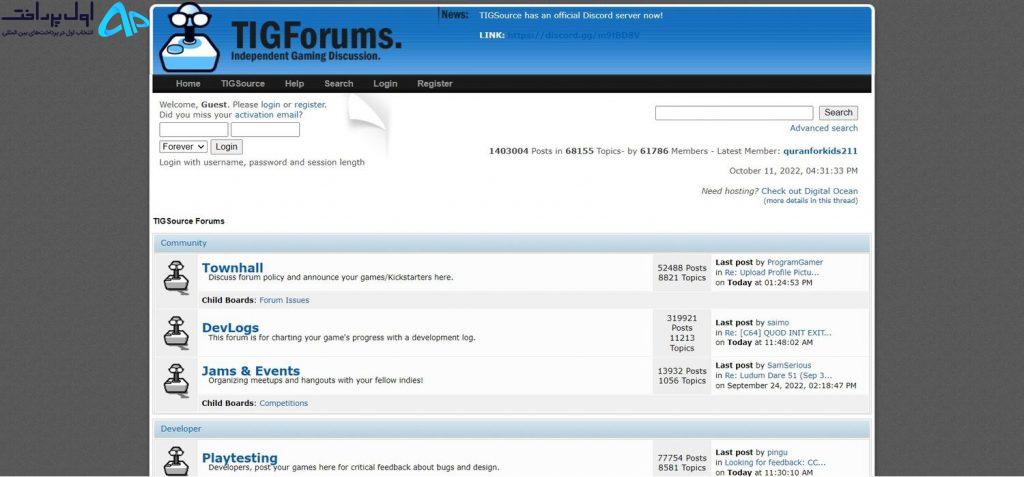Expand the Forever session length dropdown
1024x477 pixels.
click(184, 147)
